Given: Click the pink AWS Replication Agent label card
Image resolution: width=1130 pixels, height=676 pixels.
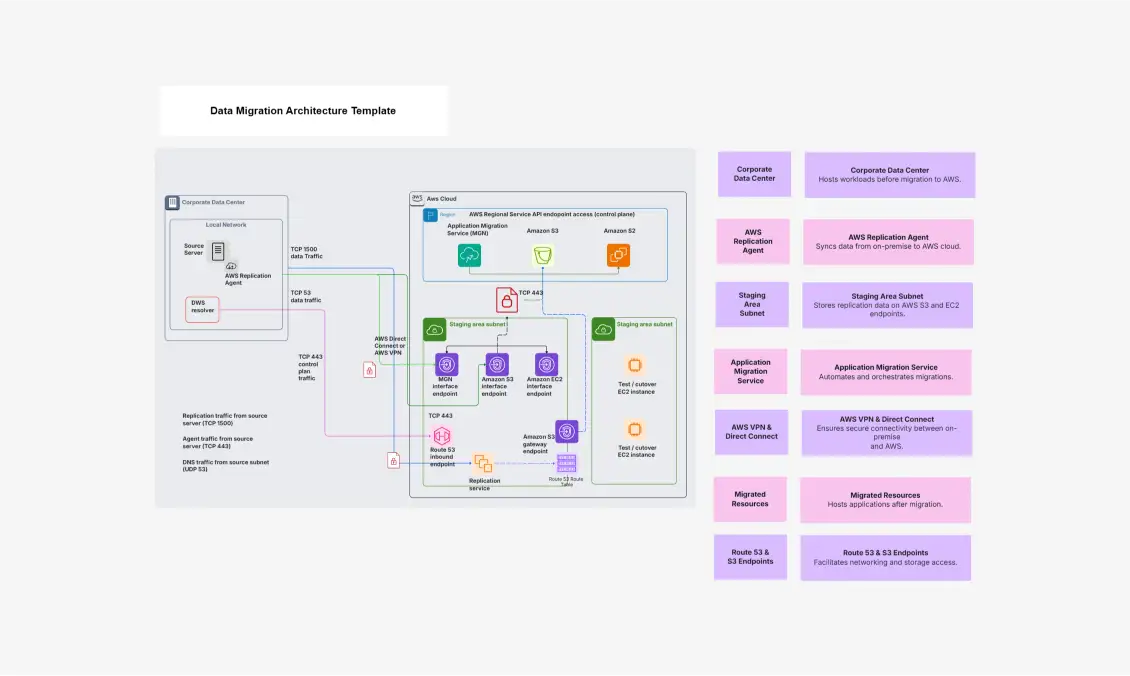Looking at the screenshot, I should [x=752, y=241].
